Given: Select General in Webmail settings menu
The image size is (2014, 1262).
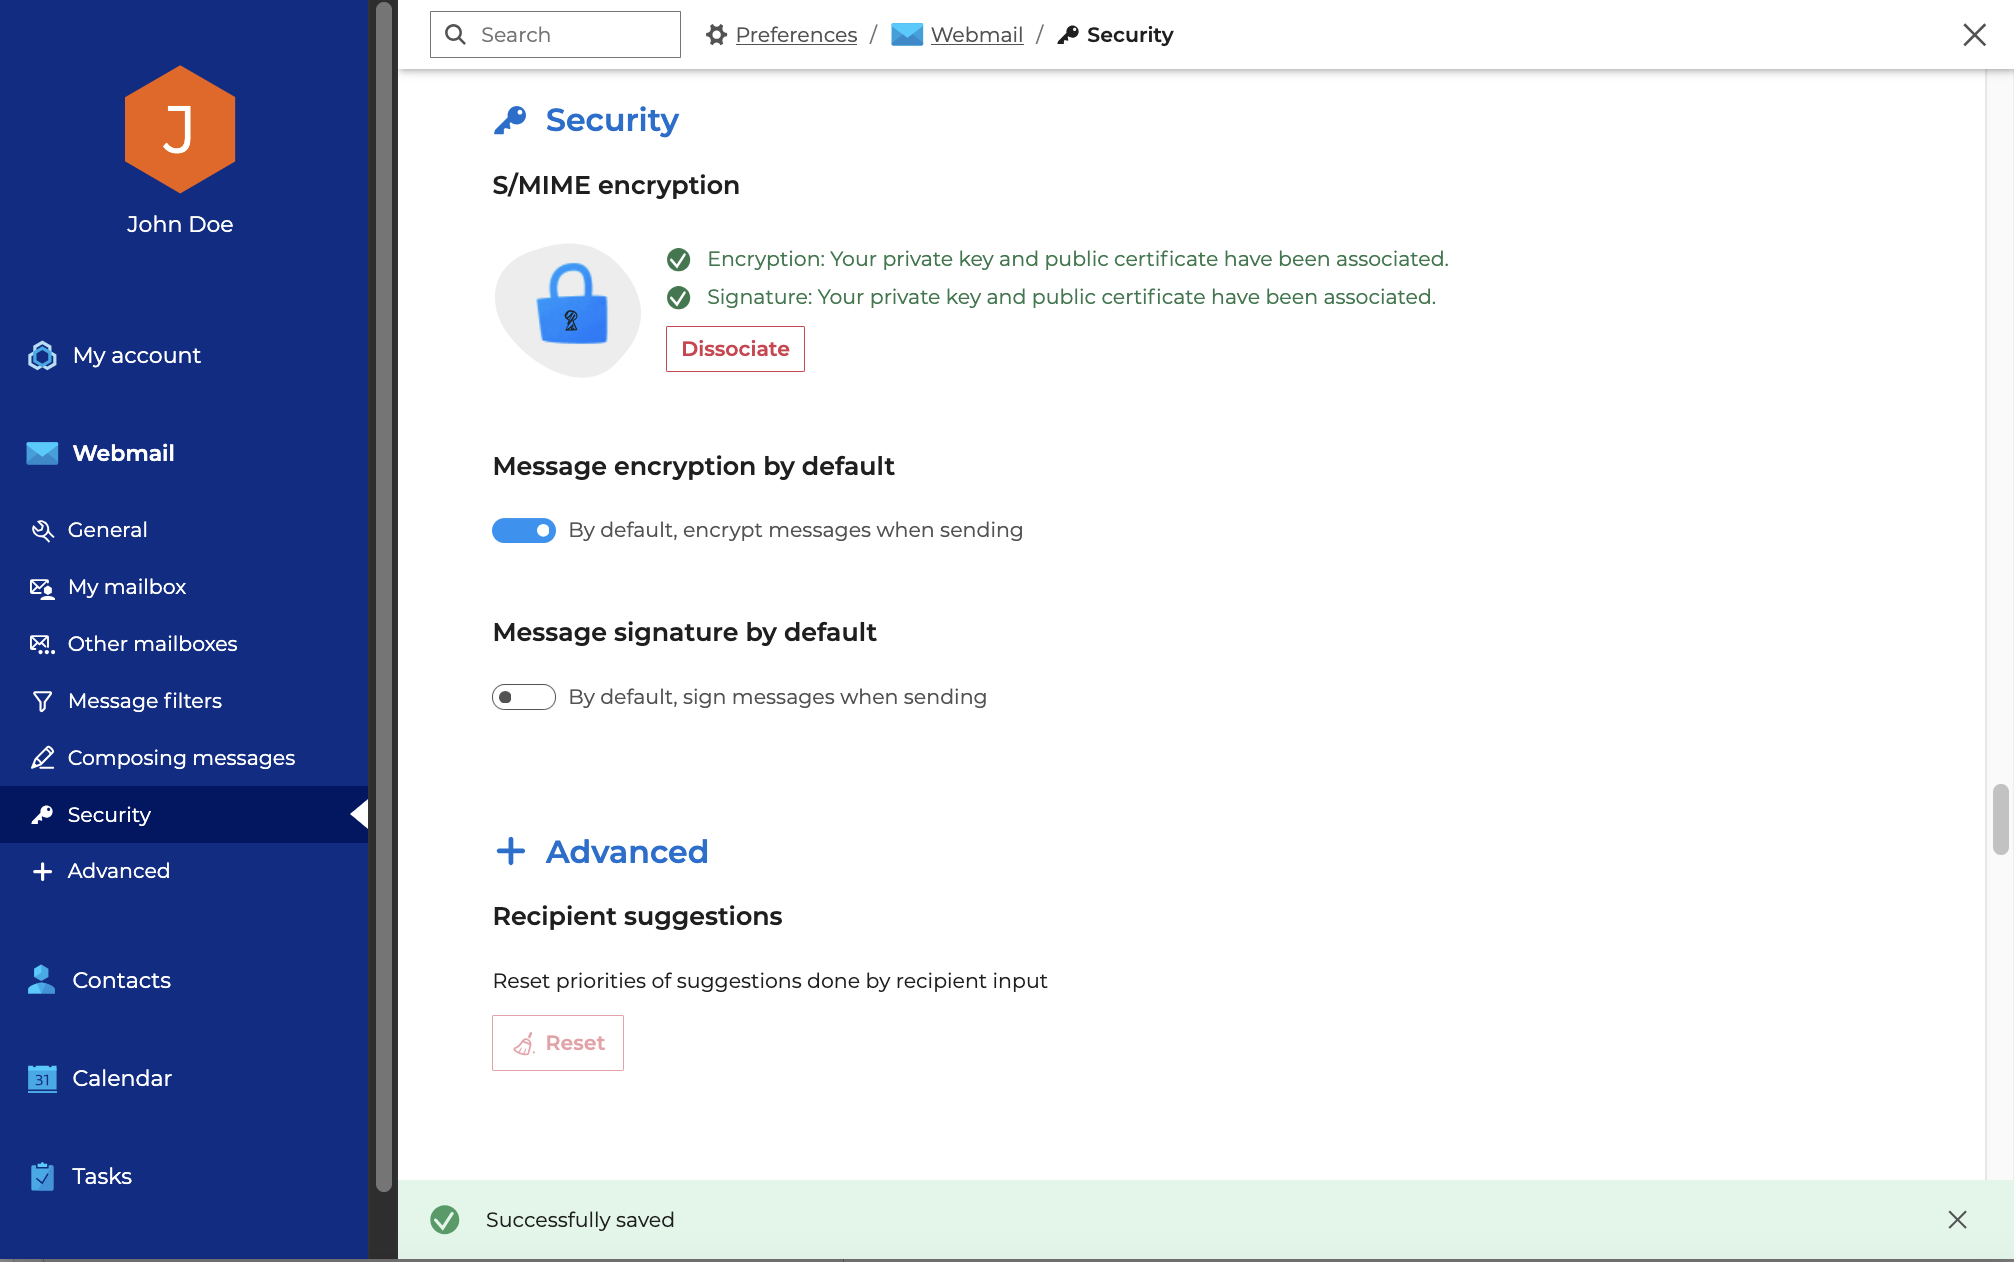Looking at the screenshot, I should 107,530.
